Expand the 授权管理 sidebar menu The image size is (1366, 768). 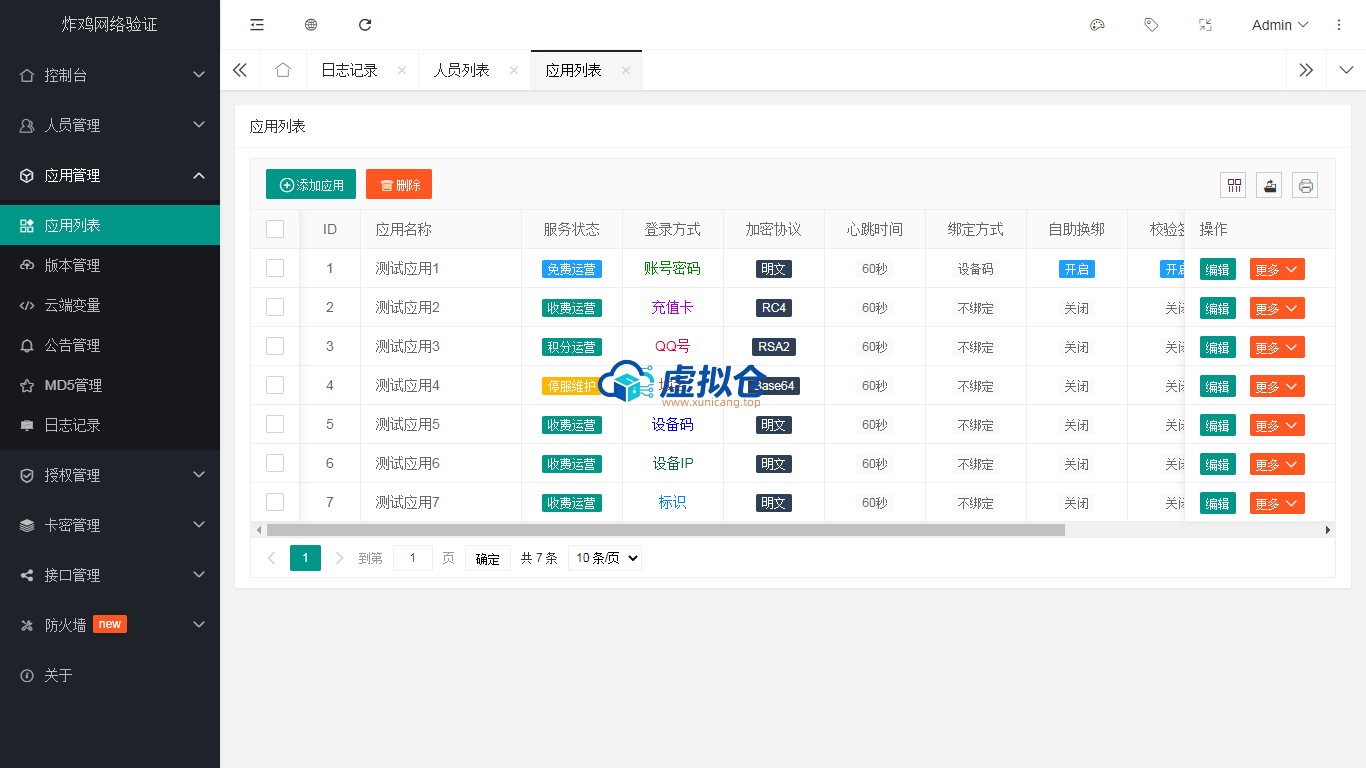[110, 475]
